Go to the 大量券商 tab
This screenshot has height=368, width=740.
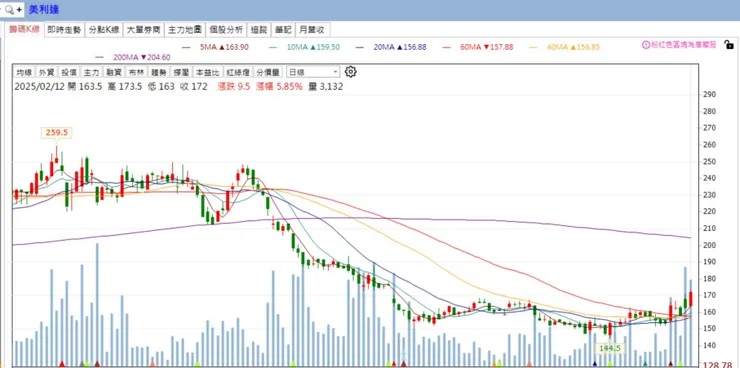(x=143, y=30)
